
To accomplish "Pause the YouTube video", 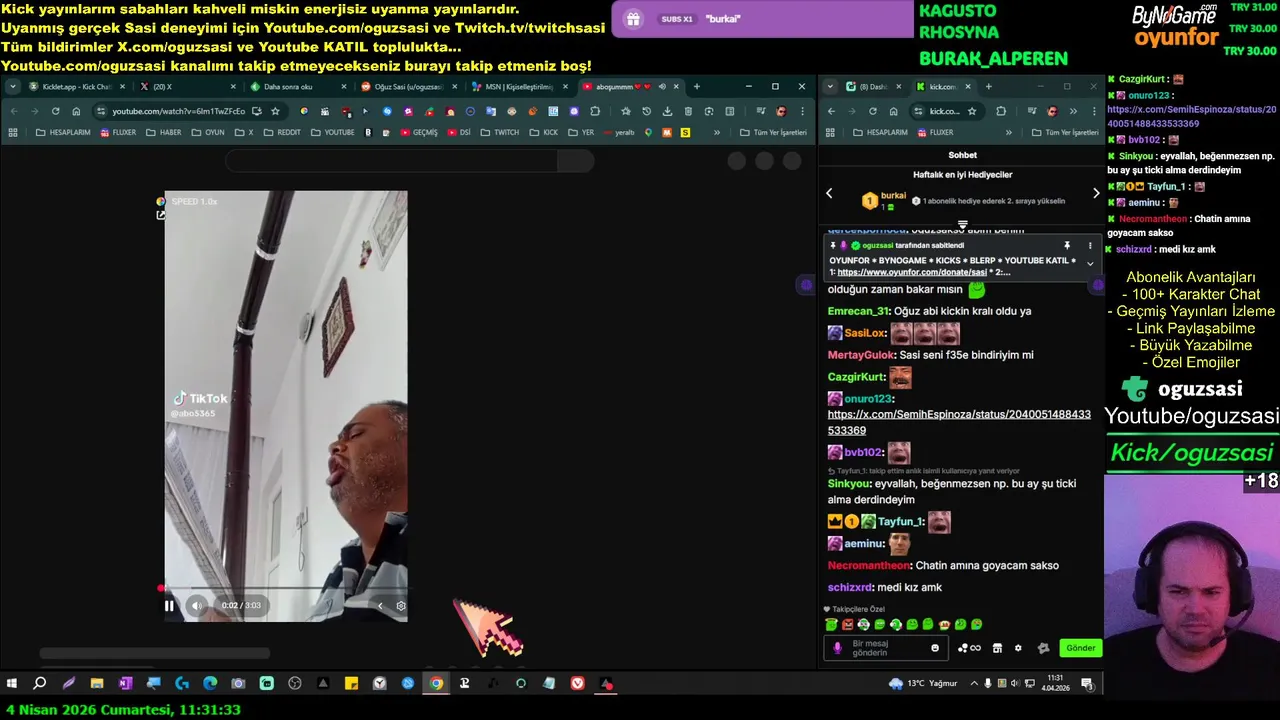I will pos(169,605).
